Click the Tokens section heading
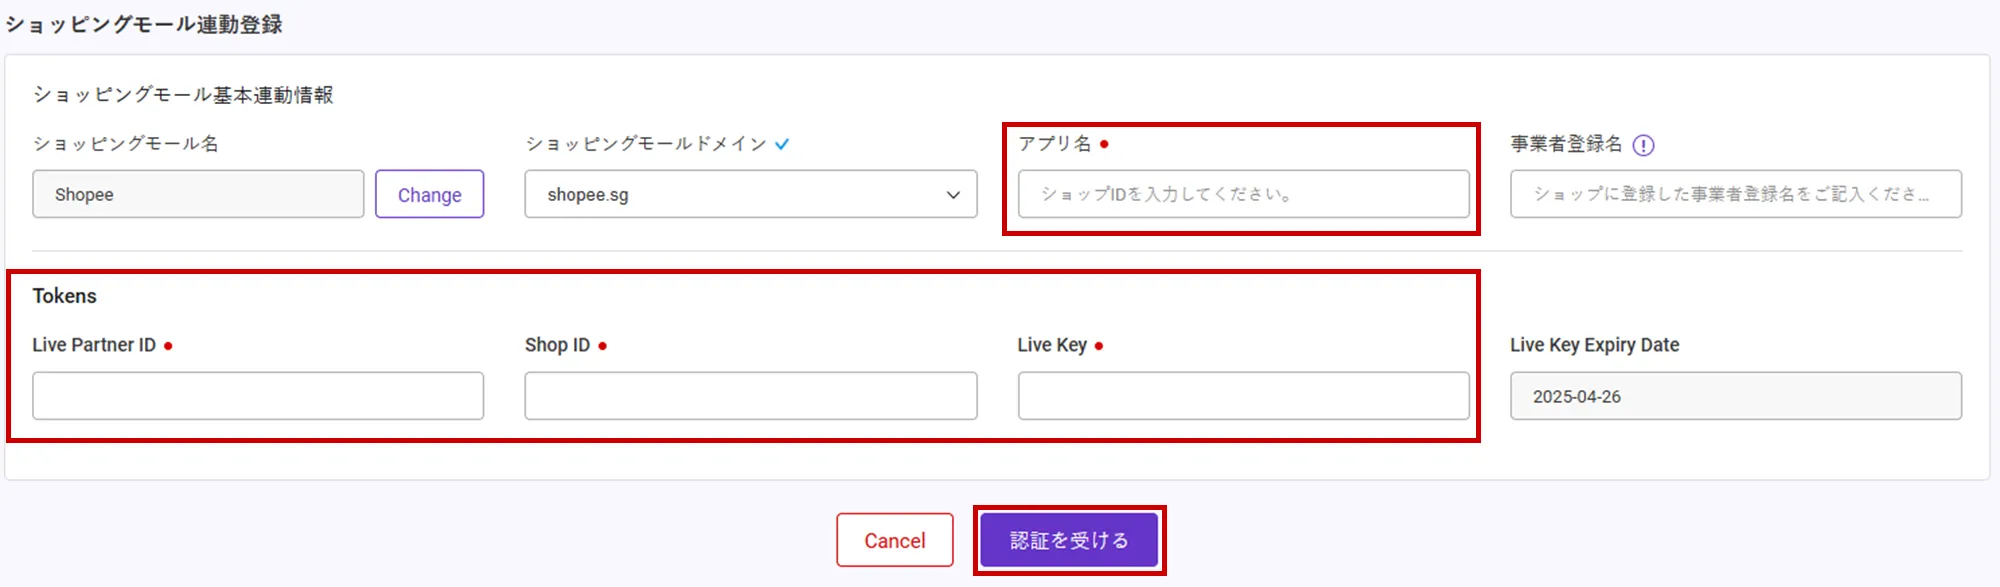2000x587 pixels. 65,296
